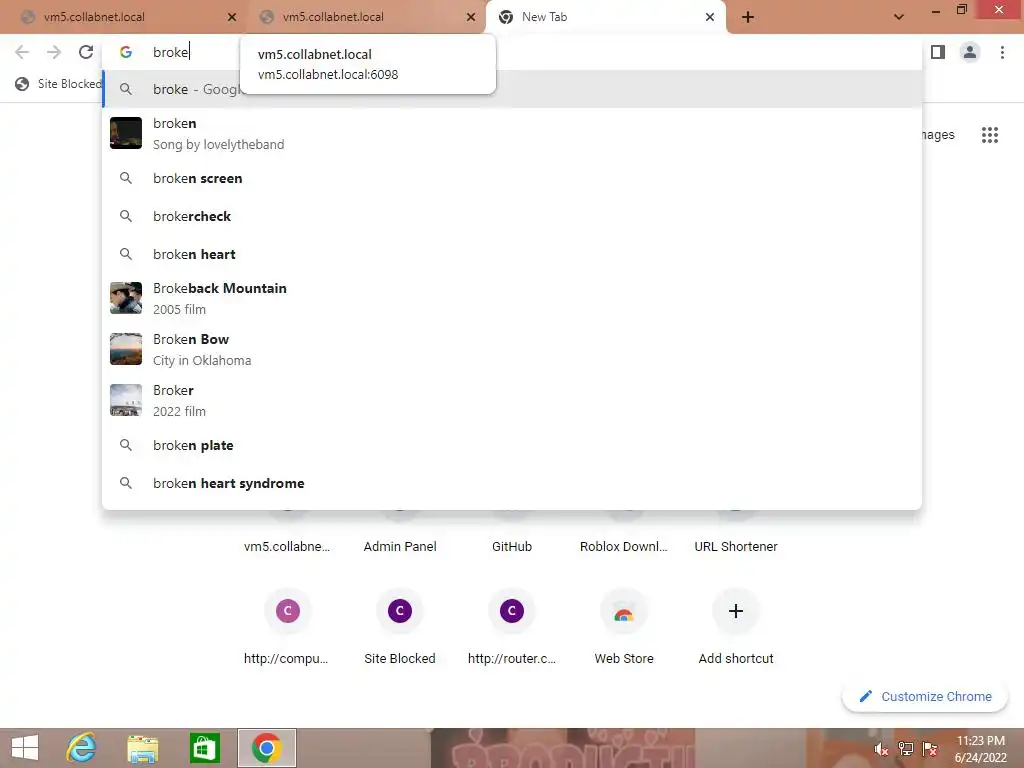Close the first vm5.collabnet.local tab

coord(232,17)
